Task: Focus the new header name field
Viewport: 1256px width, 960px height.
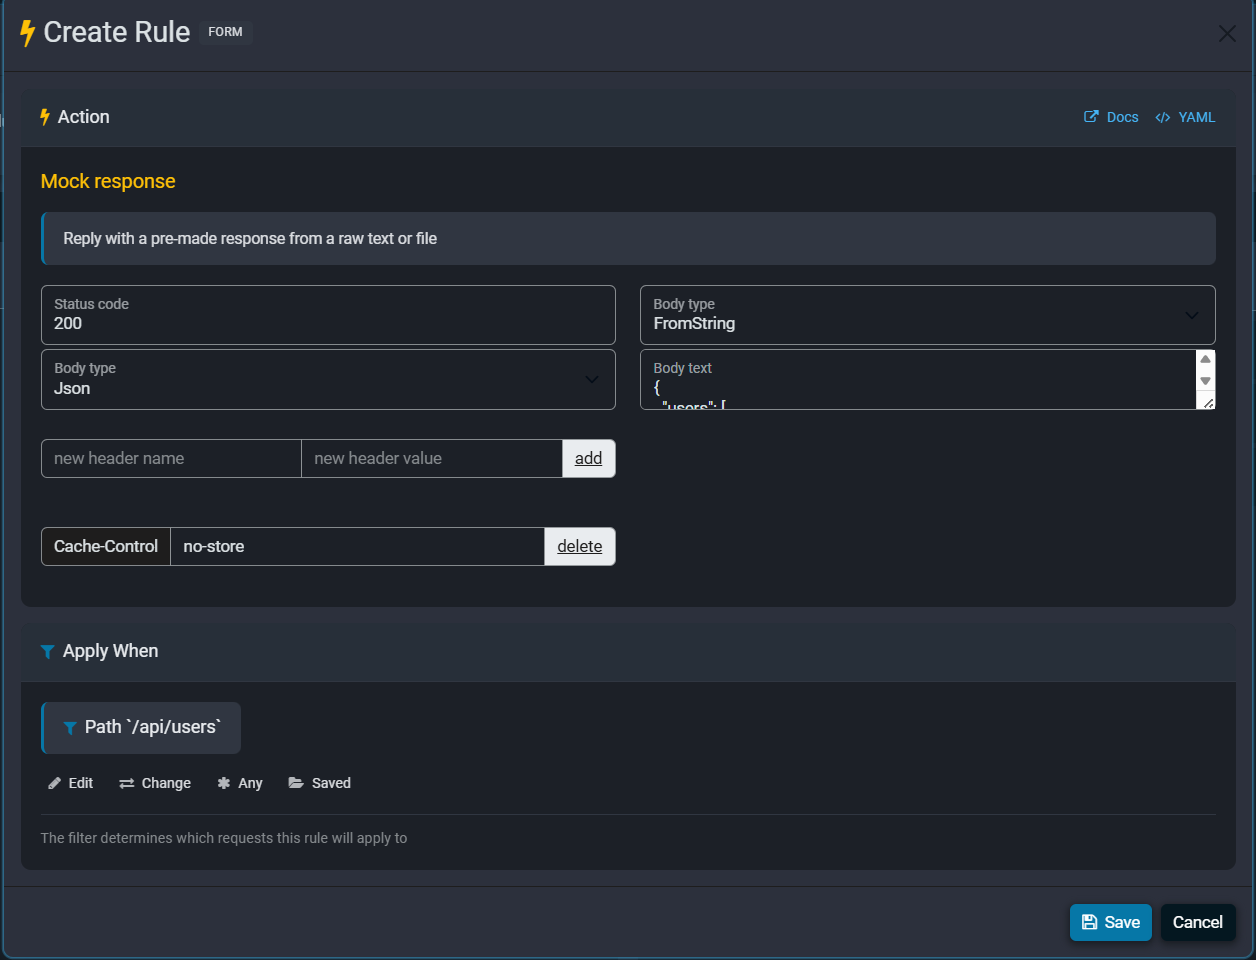Action: click(x=171, y=458)
